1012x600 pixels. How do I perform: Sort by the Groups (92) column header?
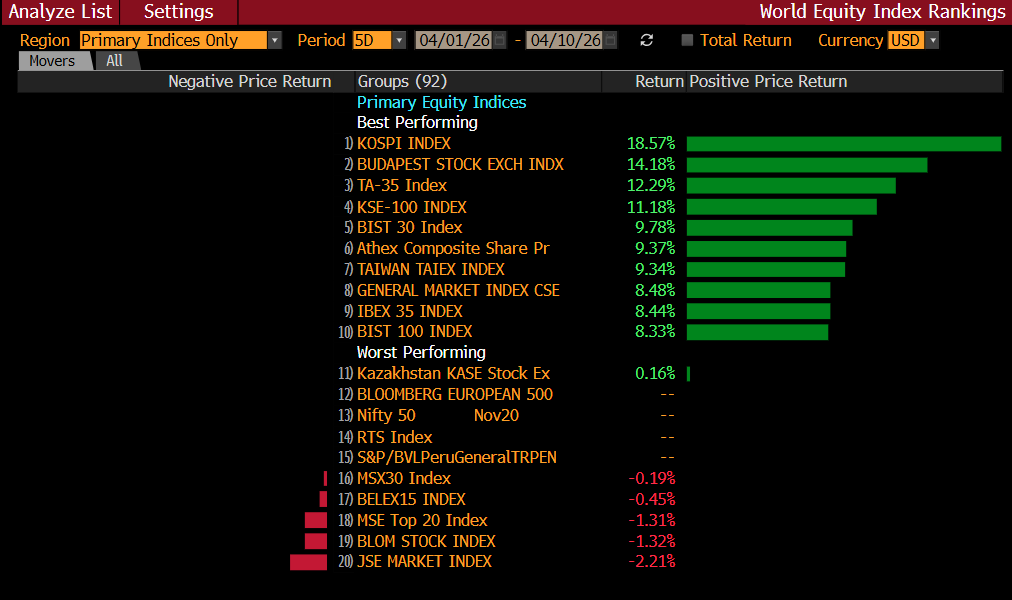pyautogui.click(x=402, y=82)
